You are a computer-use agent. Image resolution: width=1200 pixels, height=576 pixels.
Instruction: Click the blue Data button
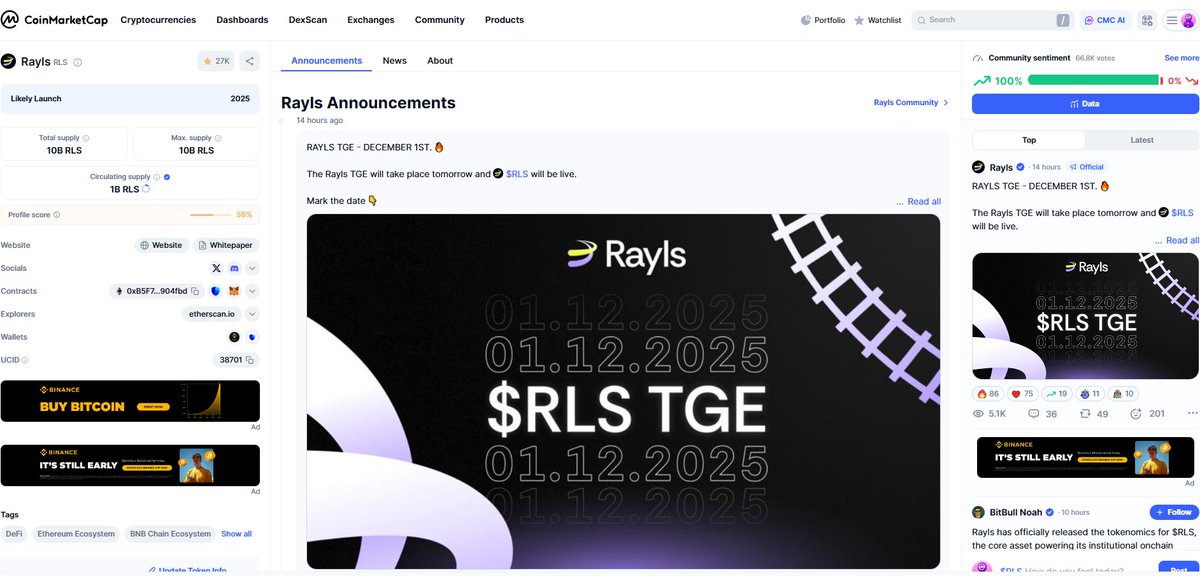(x=1085, y=103)
